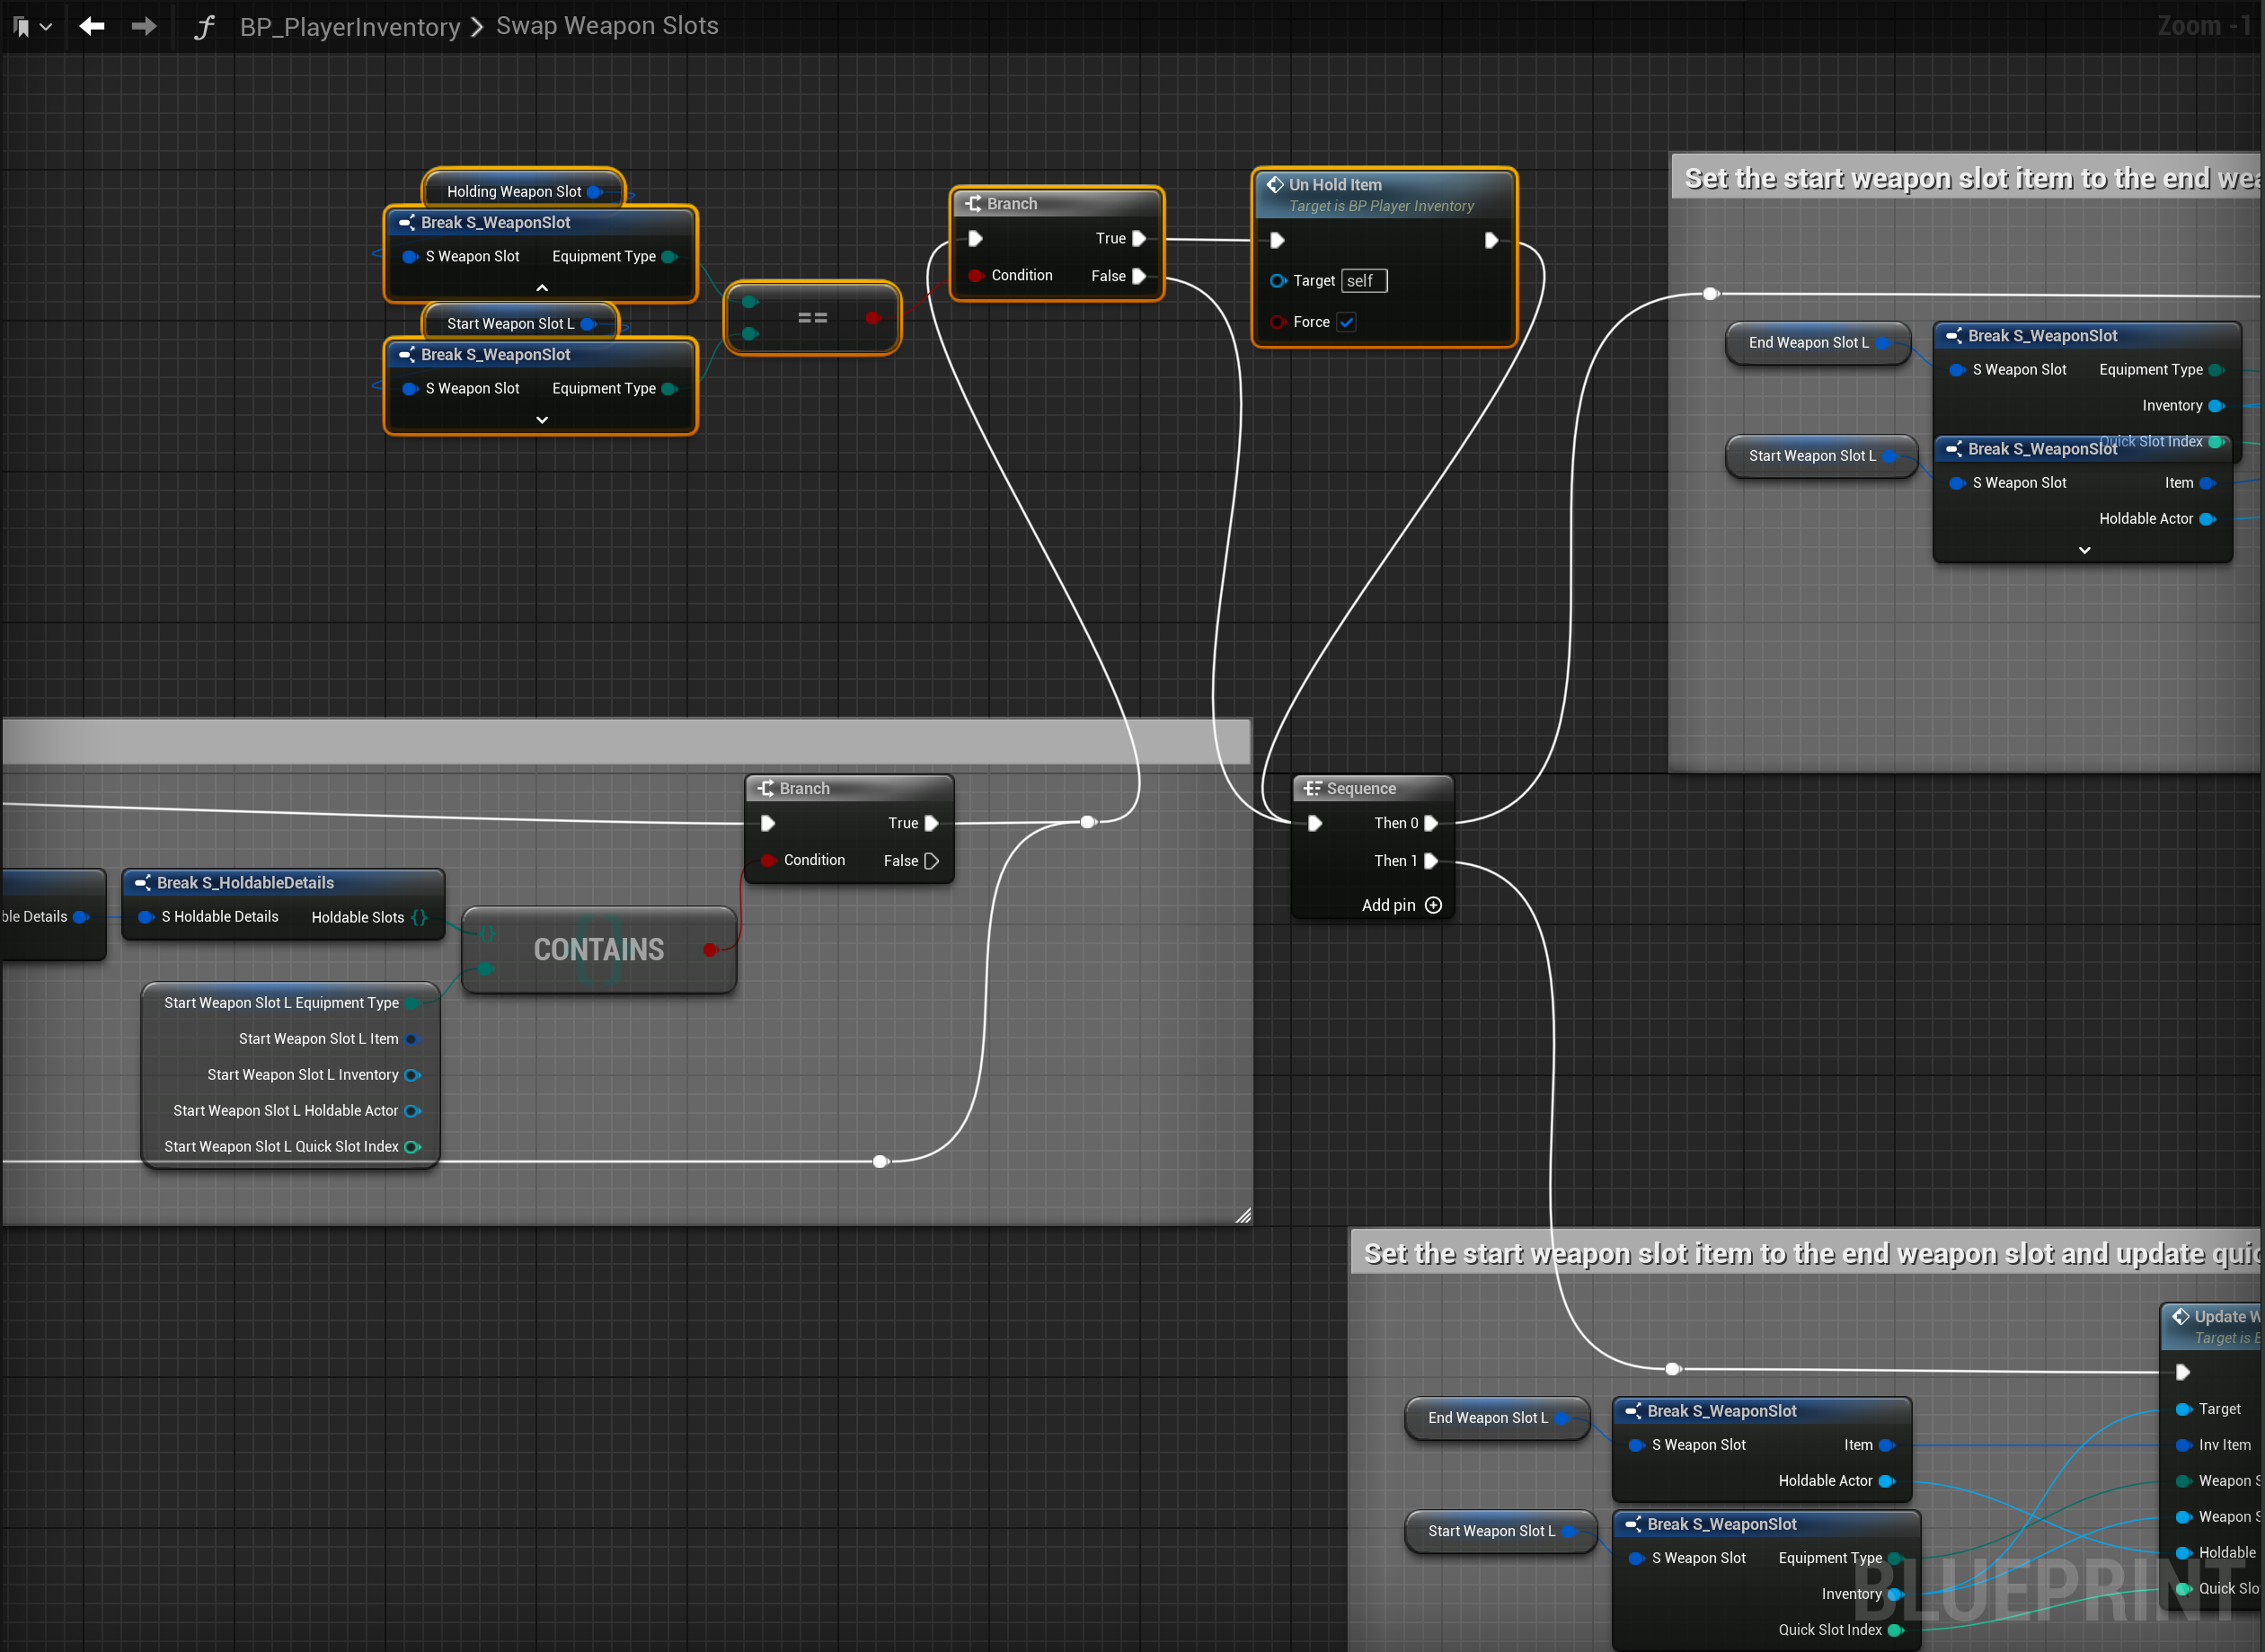Expand the second Break S_WeaponSlot node
2265x1652 pixels.
(542, 420)
